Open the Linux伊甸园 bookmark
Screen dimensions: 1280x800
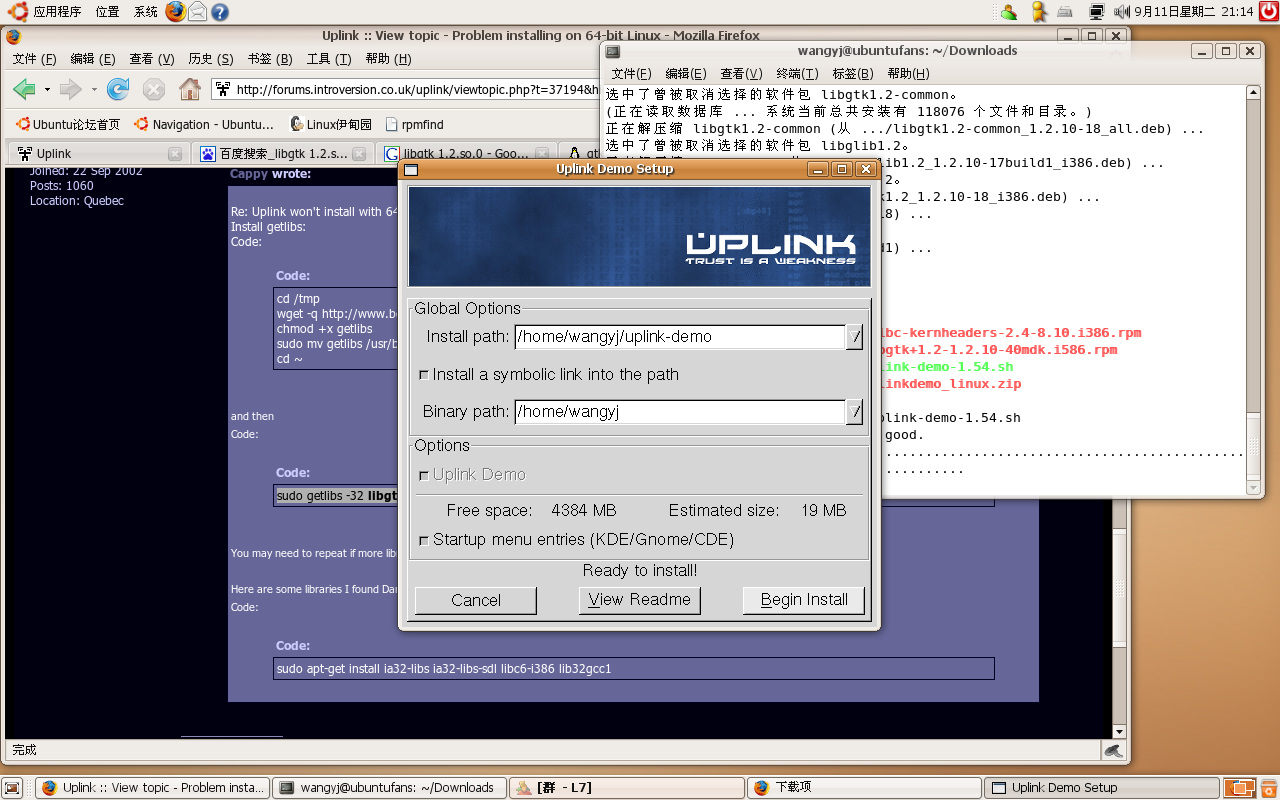(331, 125)
